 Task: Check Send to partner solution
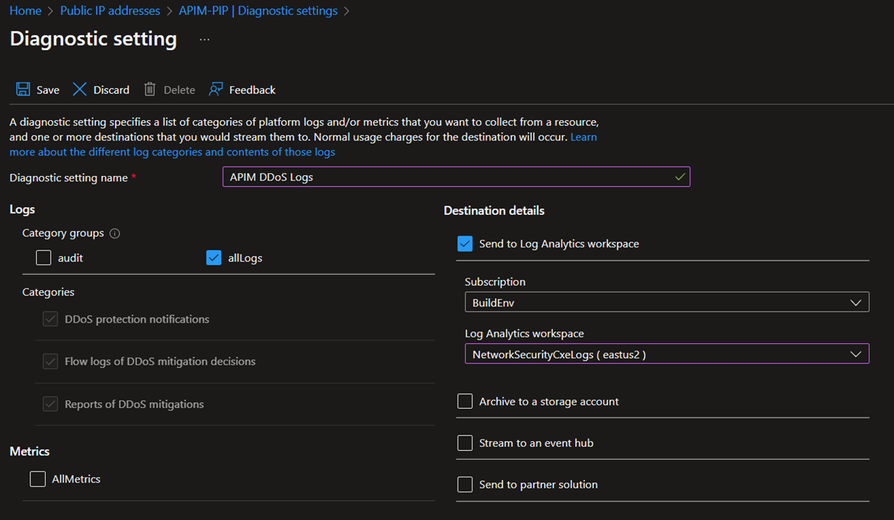click(x=465, y=484)
